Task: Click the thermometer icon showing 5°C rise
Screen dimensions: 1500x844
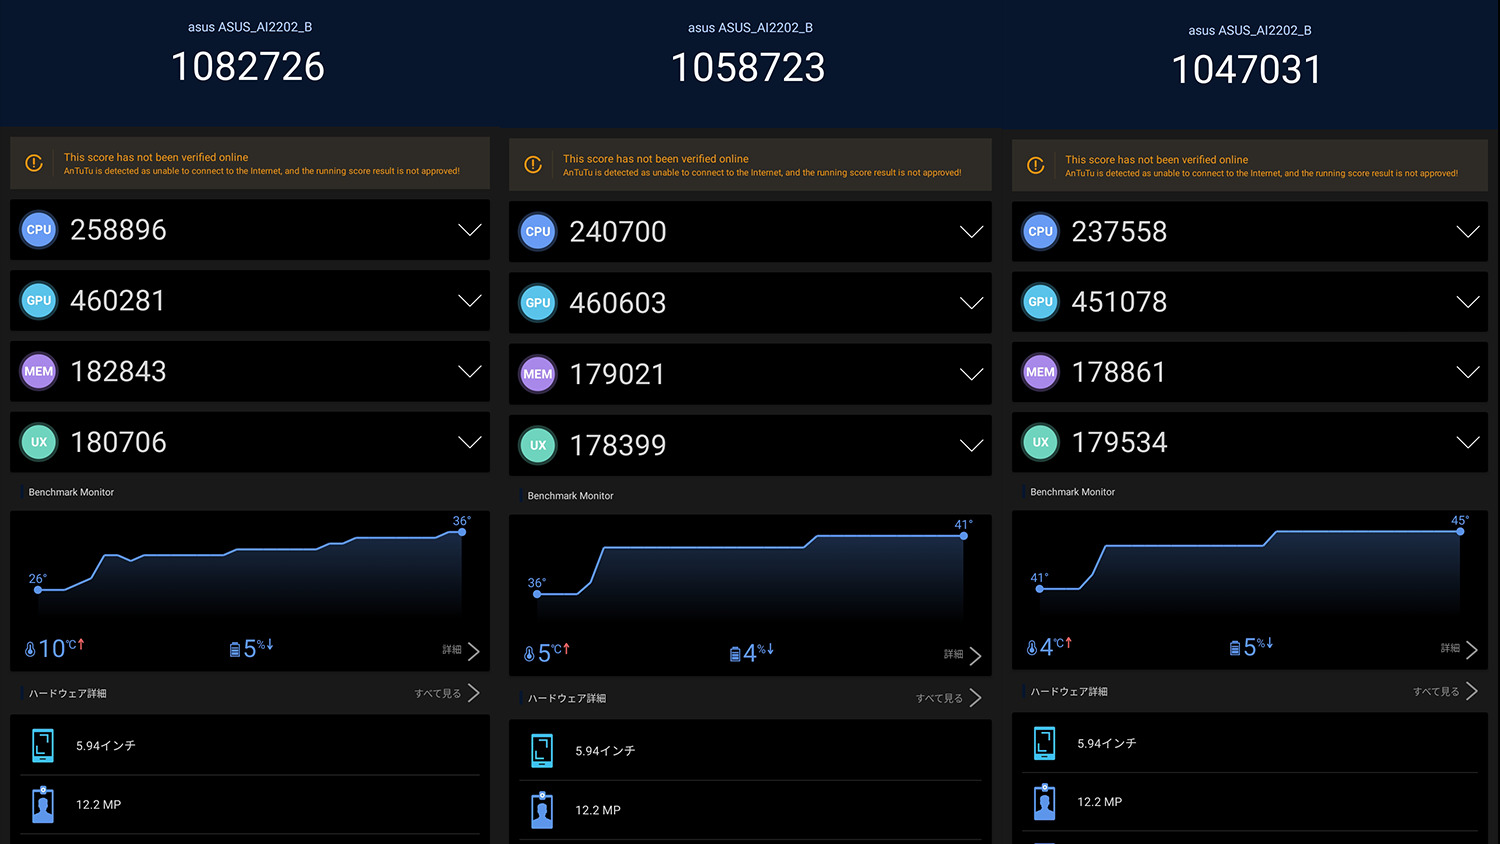Action: pos(530,654)
